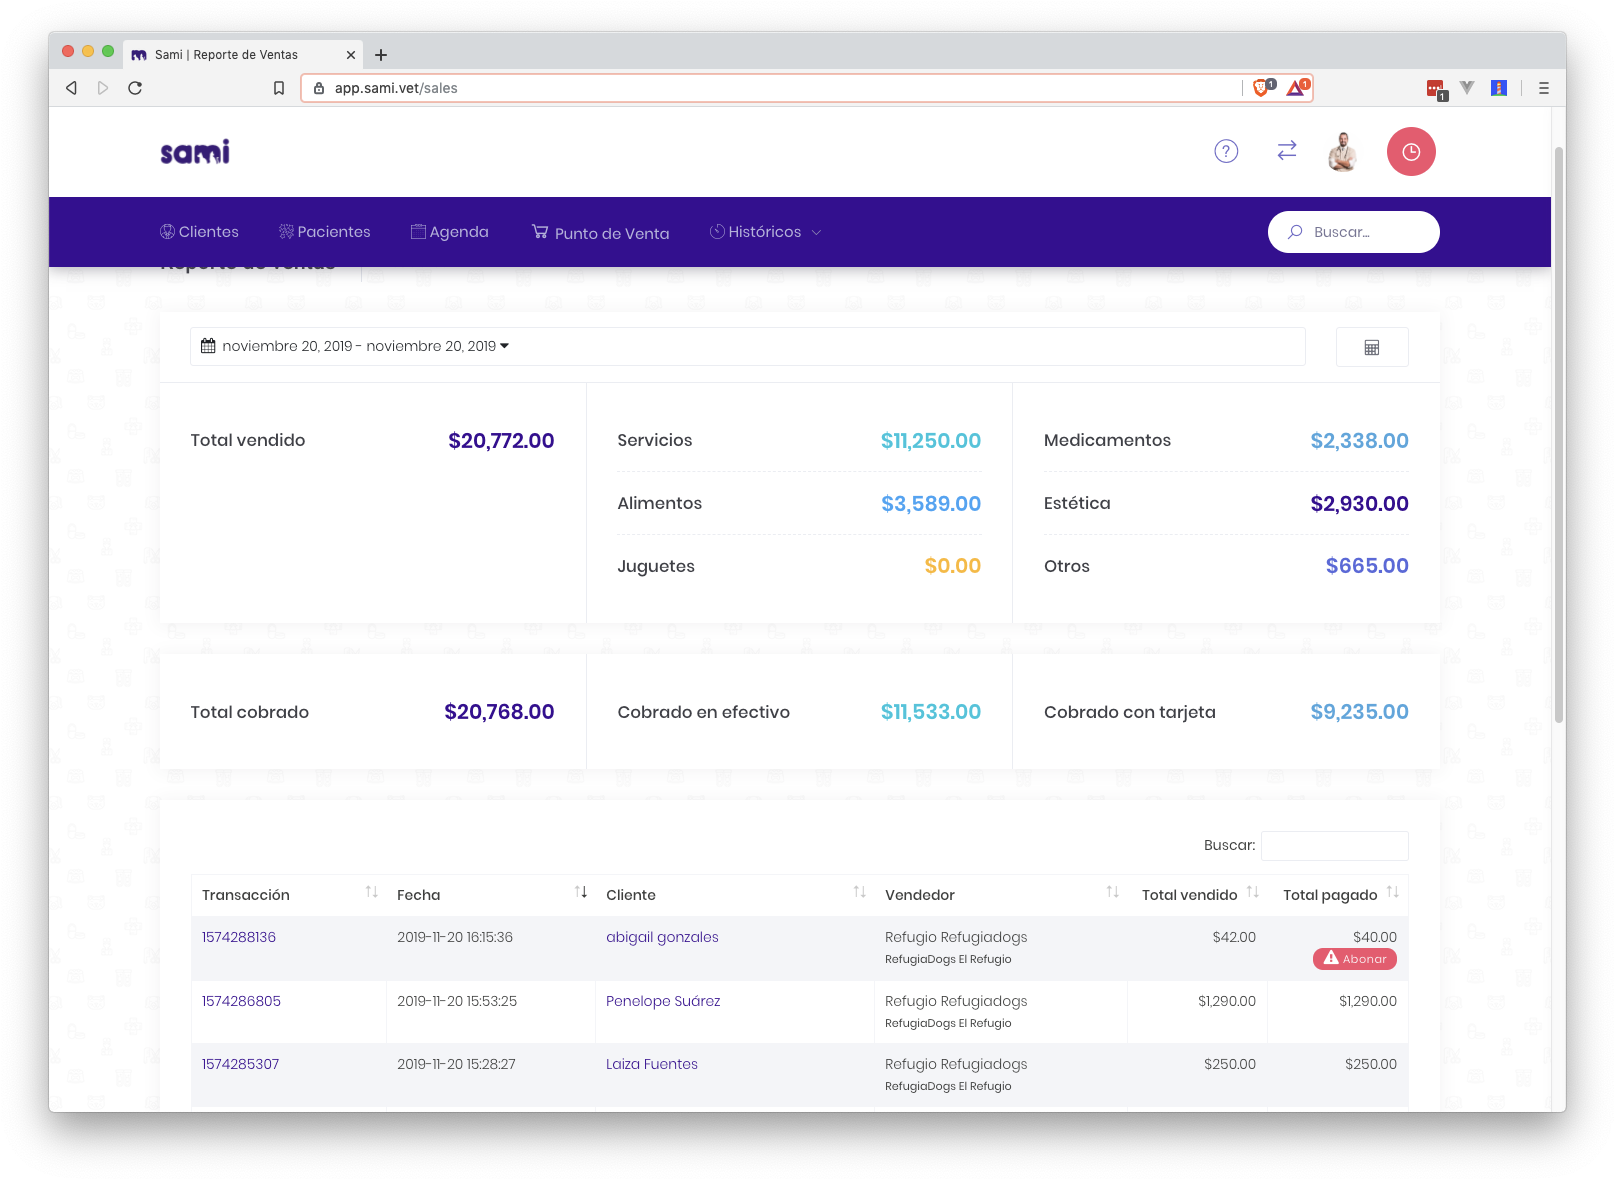Go to Pacientes section

tap(324, 232)
